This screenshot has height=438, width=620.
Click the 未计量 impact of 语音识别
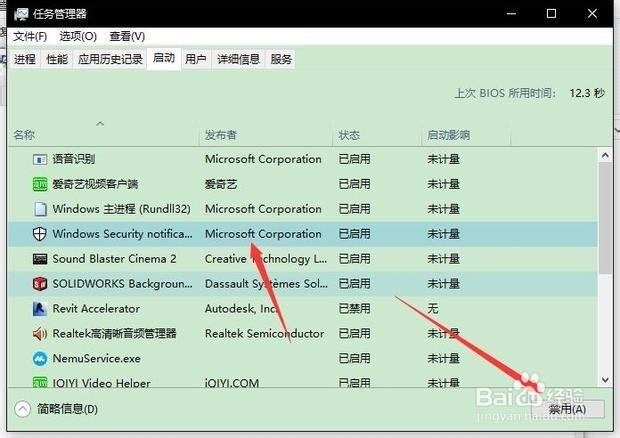point(443,159)
